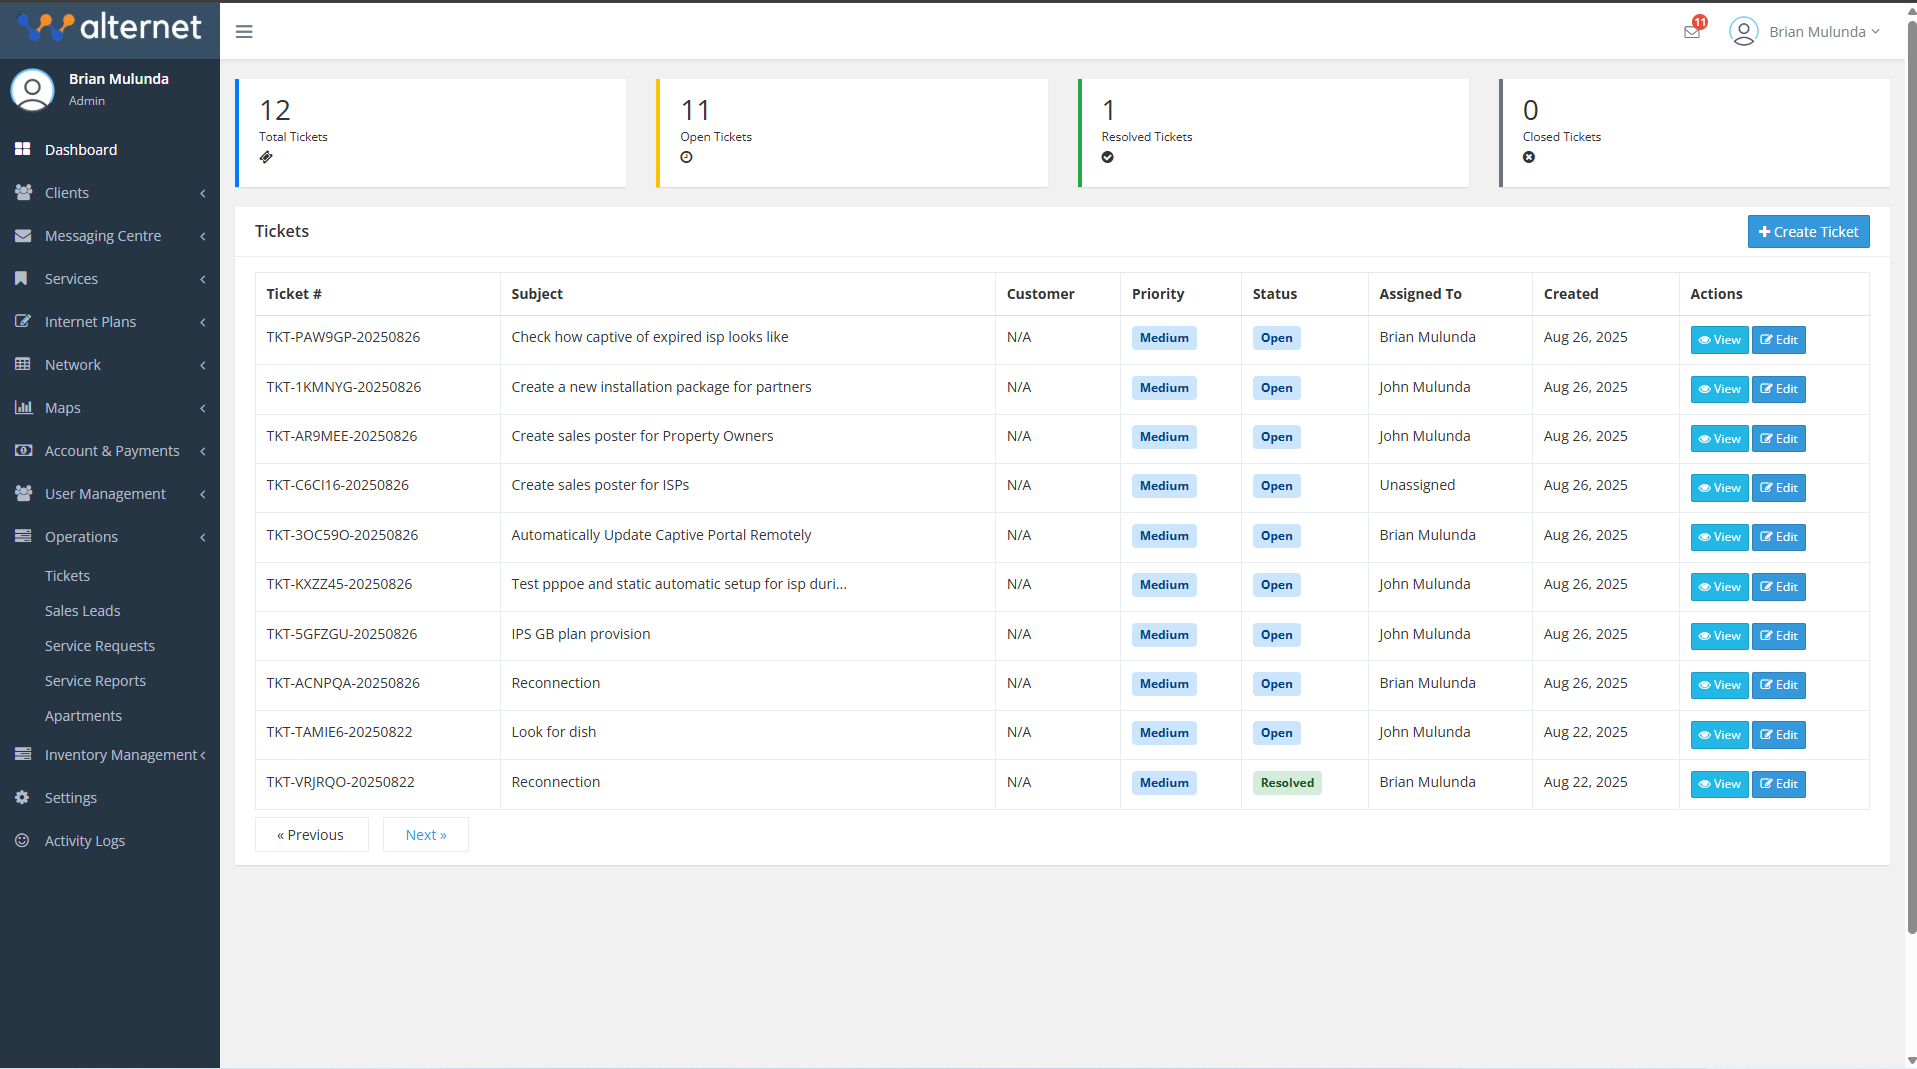Viewport: 1917px width, 1069px height.
Task: Open the mail notifications envelope icon
Action: tap(1691, 32)
